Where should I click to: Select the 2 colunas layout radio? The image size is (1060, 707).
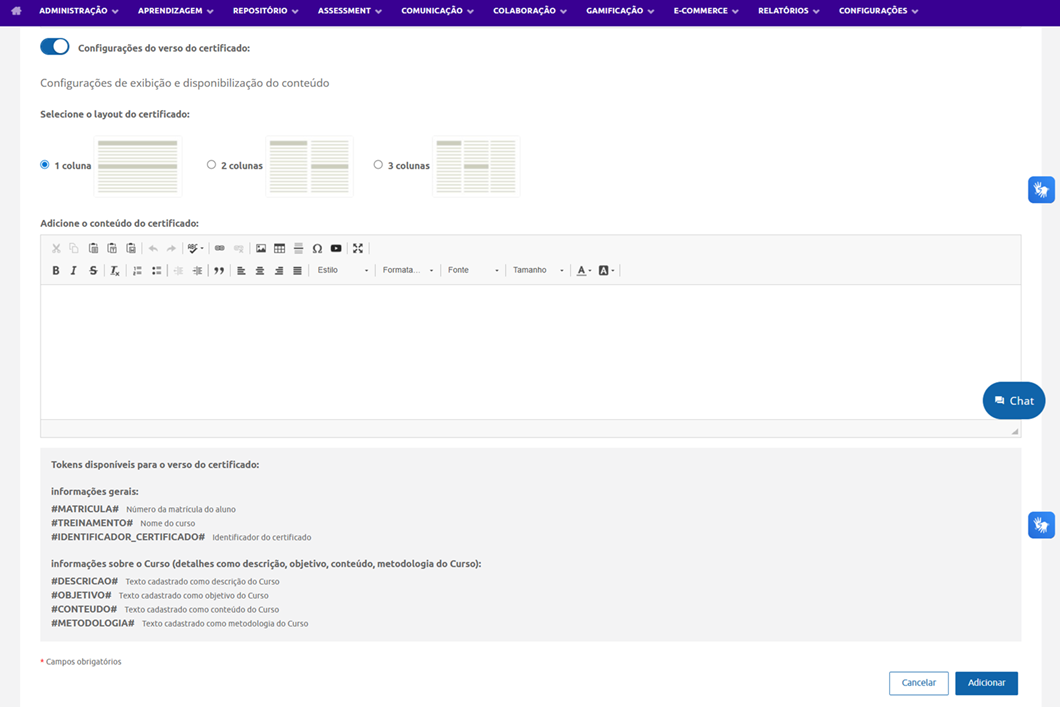tap(212, 164)
